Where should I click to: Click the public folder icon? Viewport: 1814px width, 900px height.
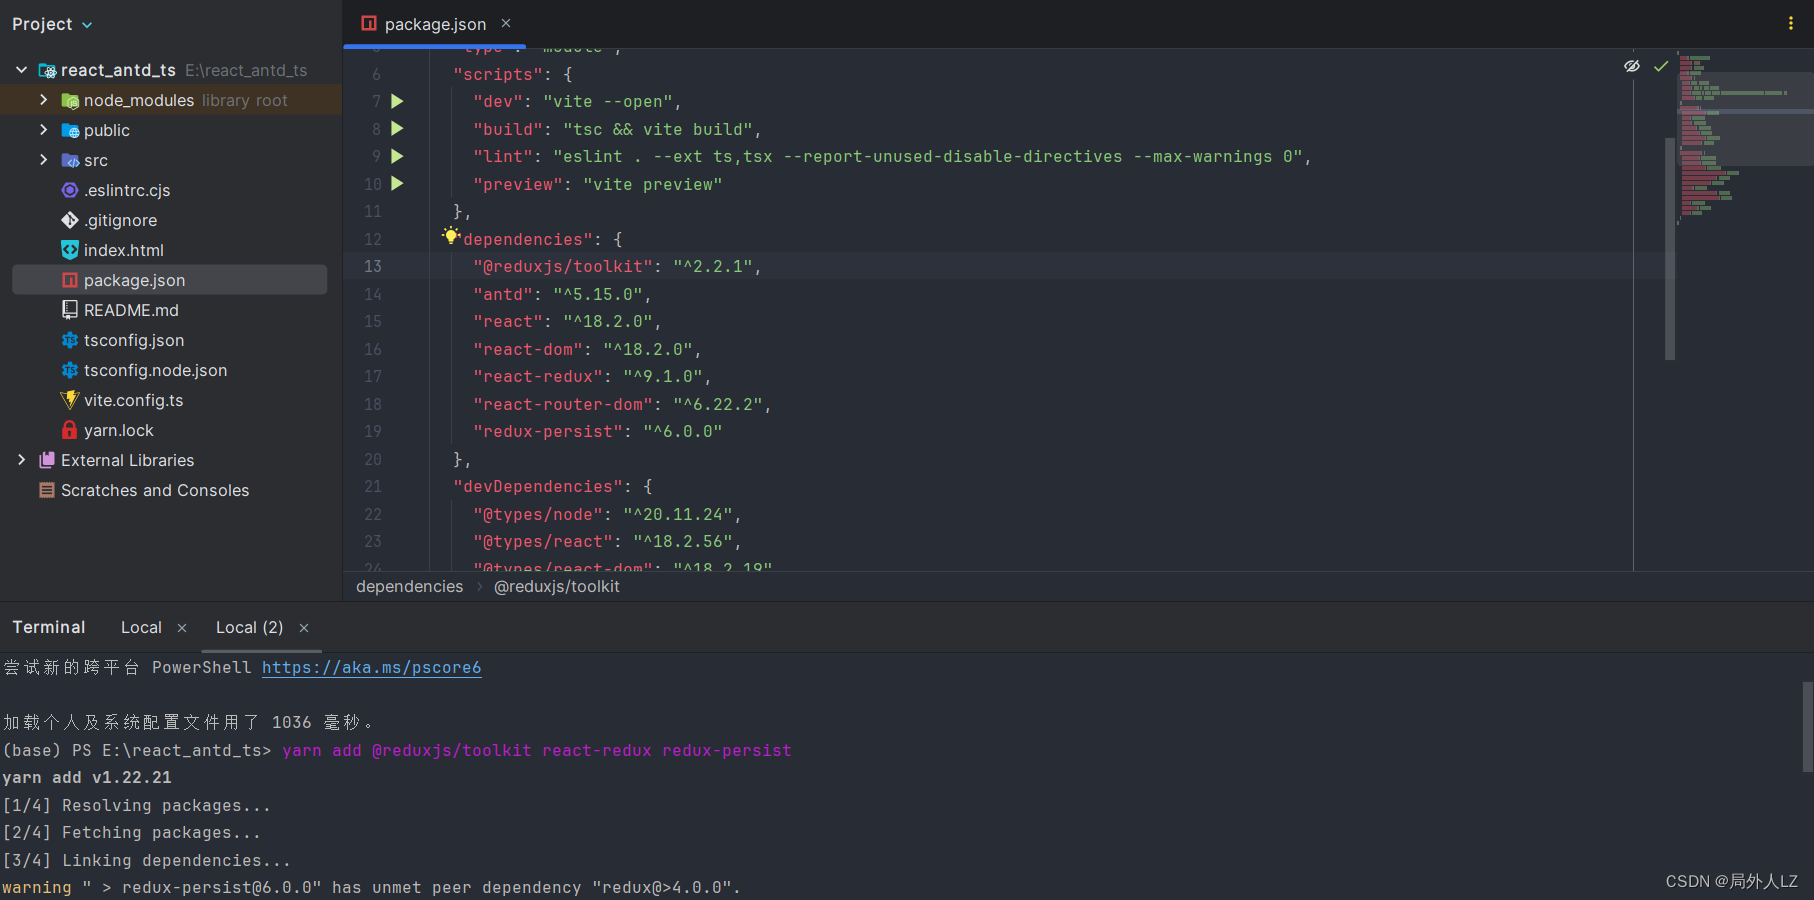pyautogui.click(x=70, y=130)
